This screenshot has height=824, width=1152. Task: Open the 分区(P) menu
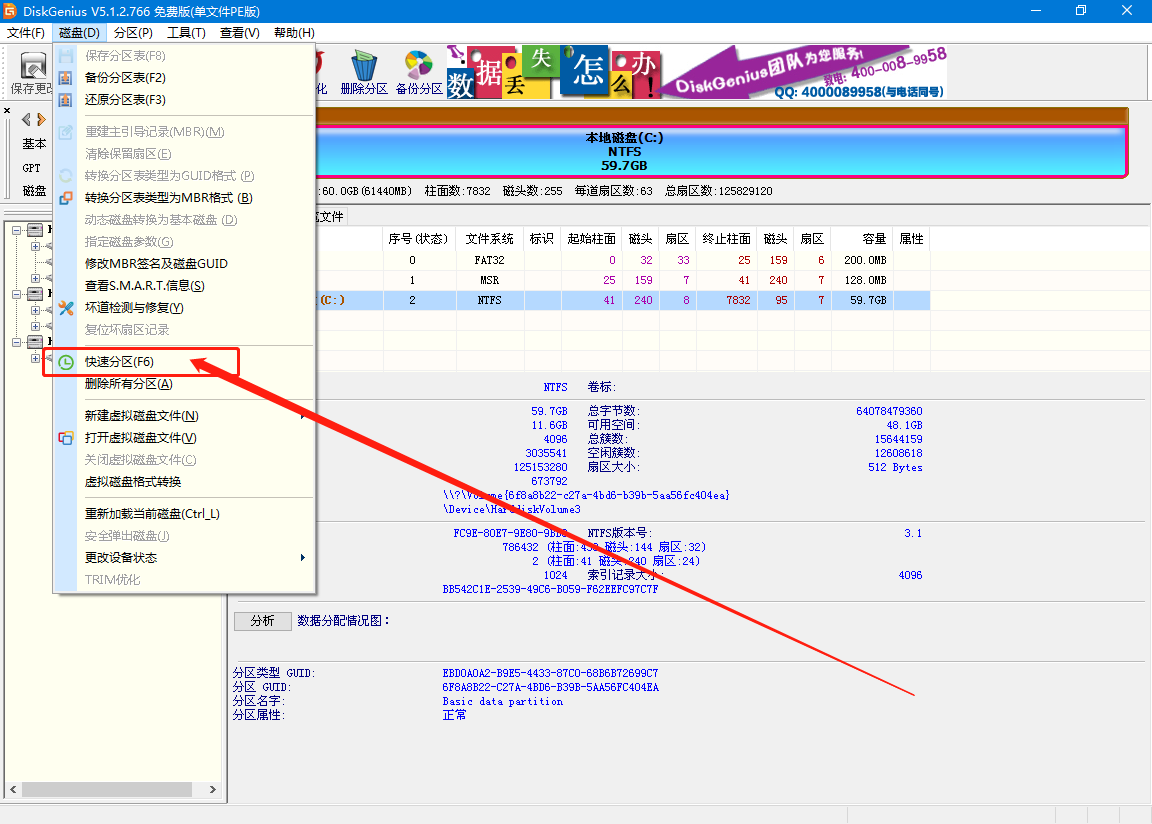[x=133, y=33]
